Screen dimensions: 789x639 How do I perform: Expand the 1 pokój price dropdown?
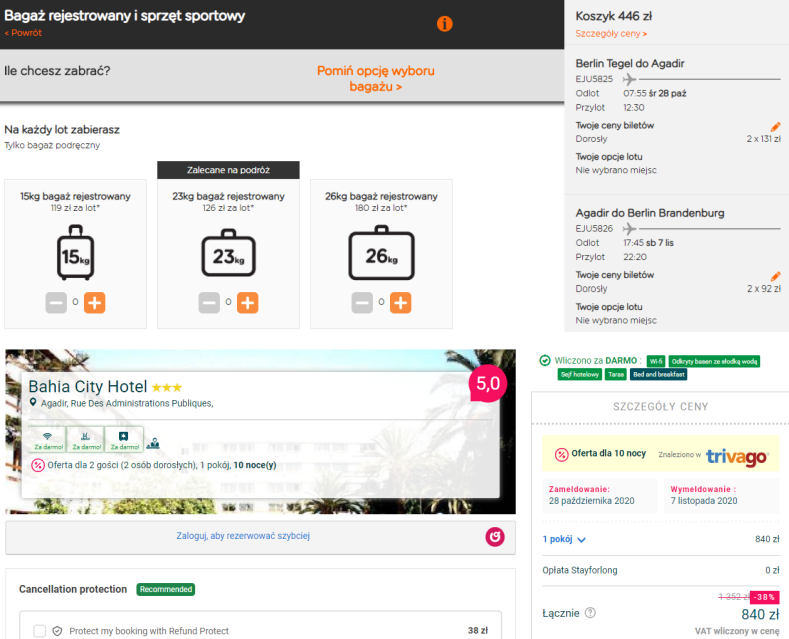(564, 539)
